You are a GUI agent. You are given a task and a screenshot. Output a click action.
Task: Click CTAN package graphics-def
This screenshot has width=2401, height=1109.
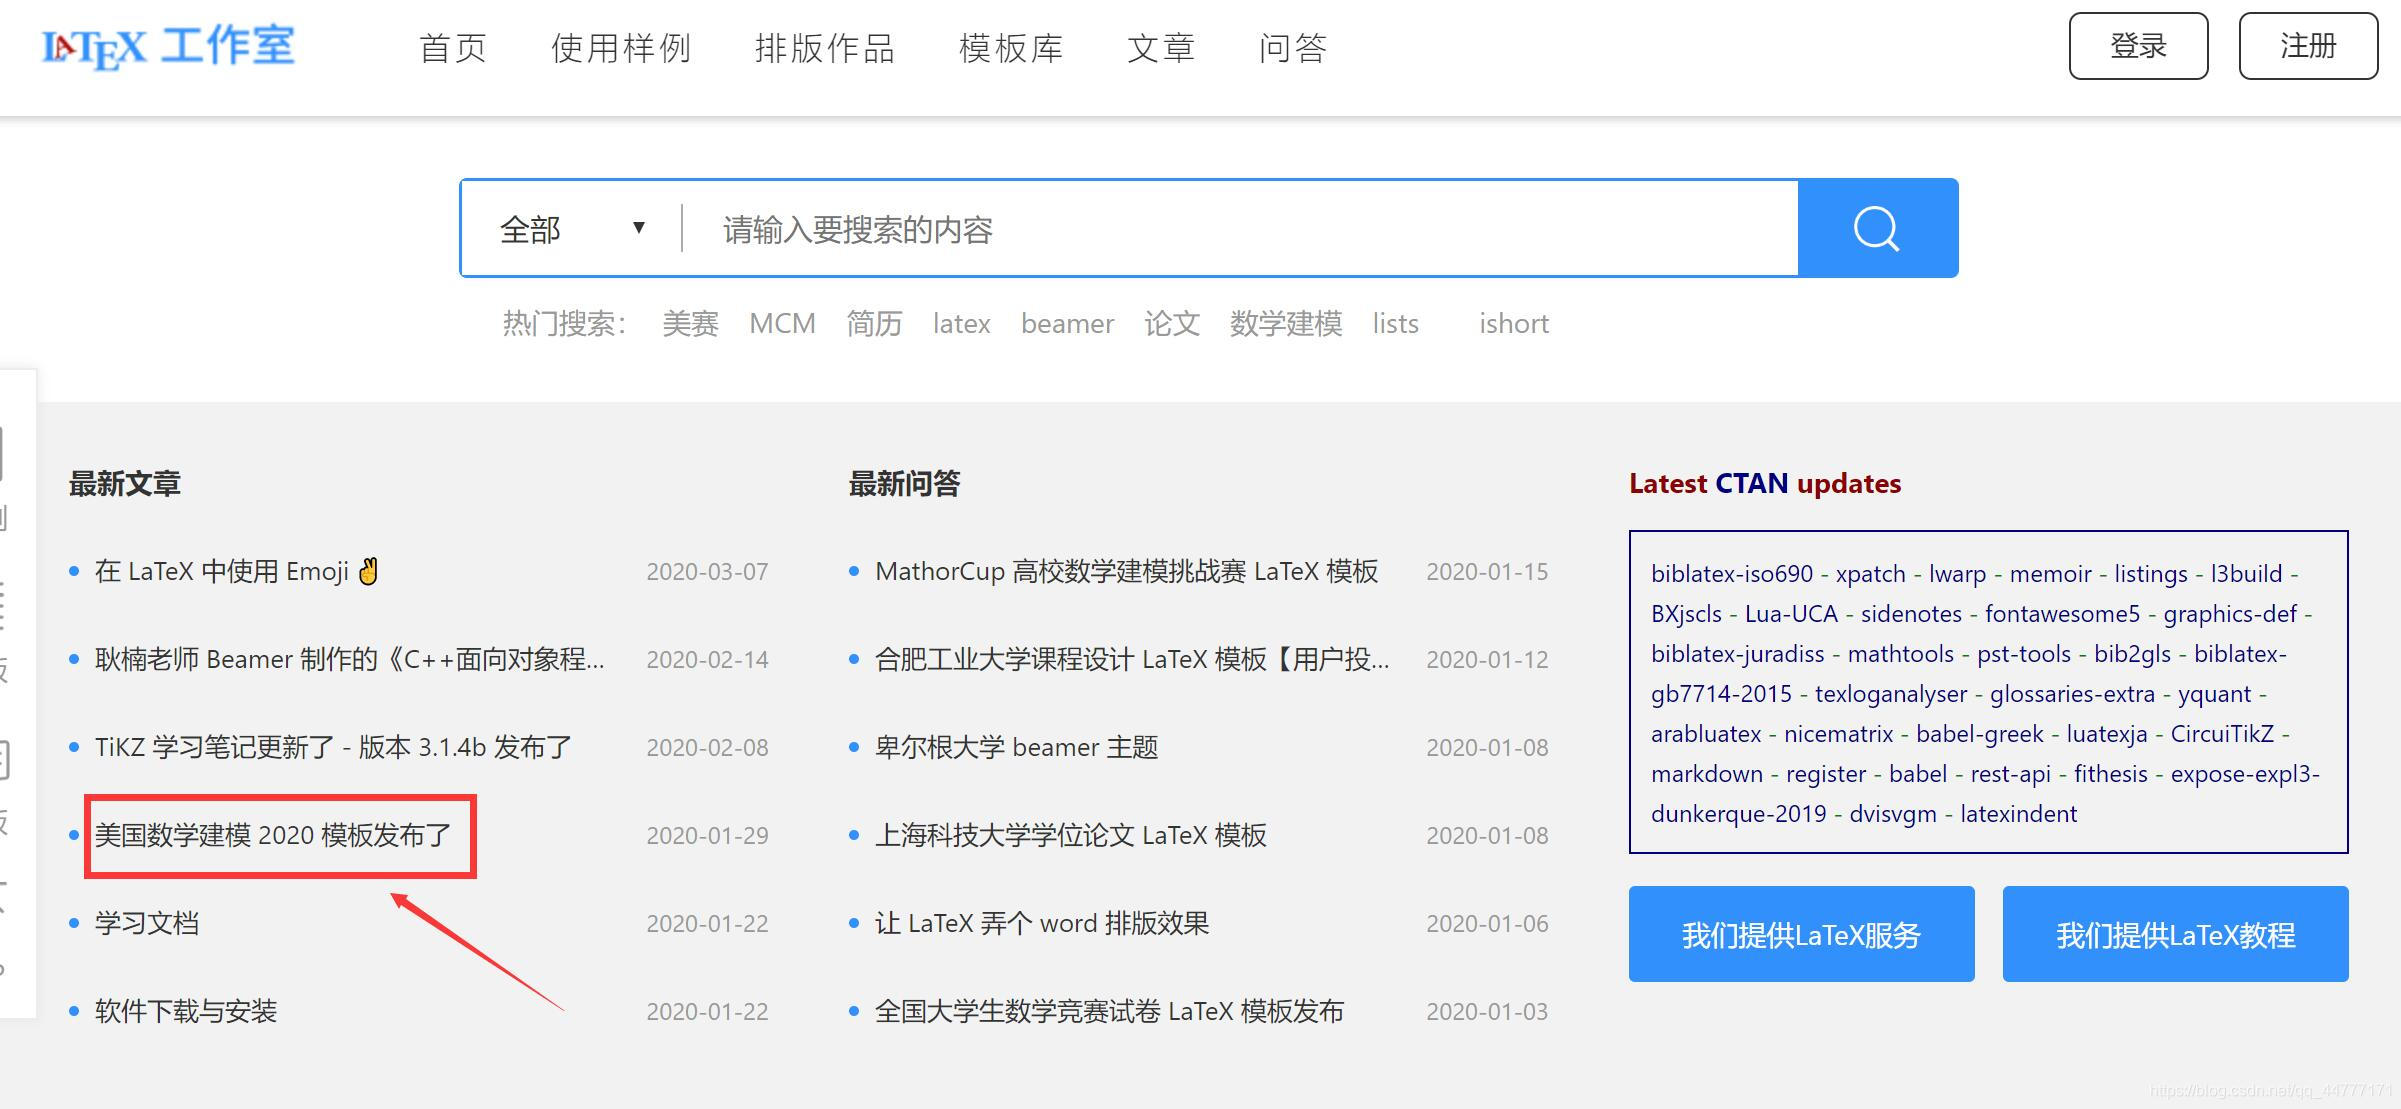click(x=2230, y=614)
